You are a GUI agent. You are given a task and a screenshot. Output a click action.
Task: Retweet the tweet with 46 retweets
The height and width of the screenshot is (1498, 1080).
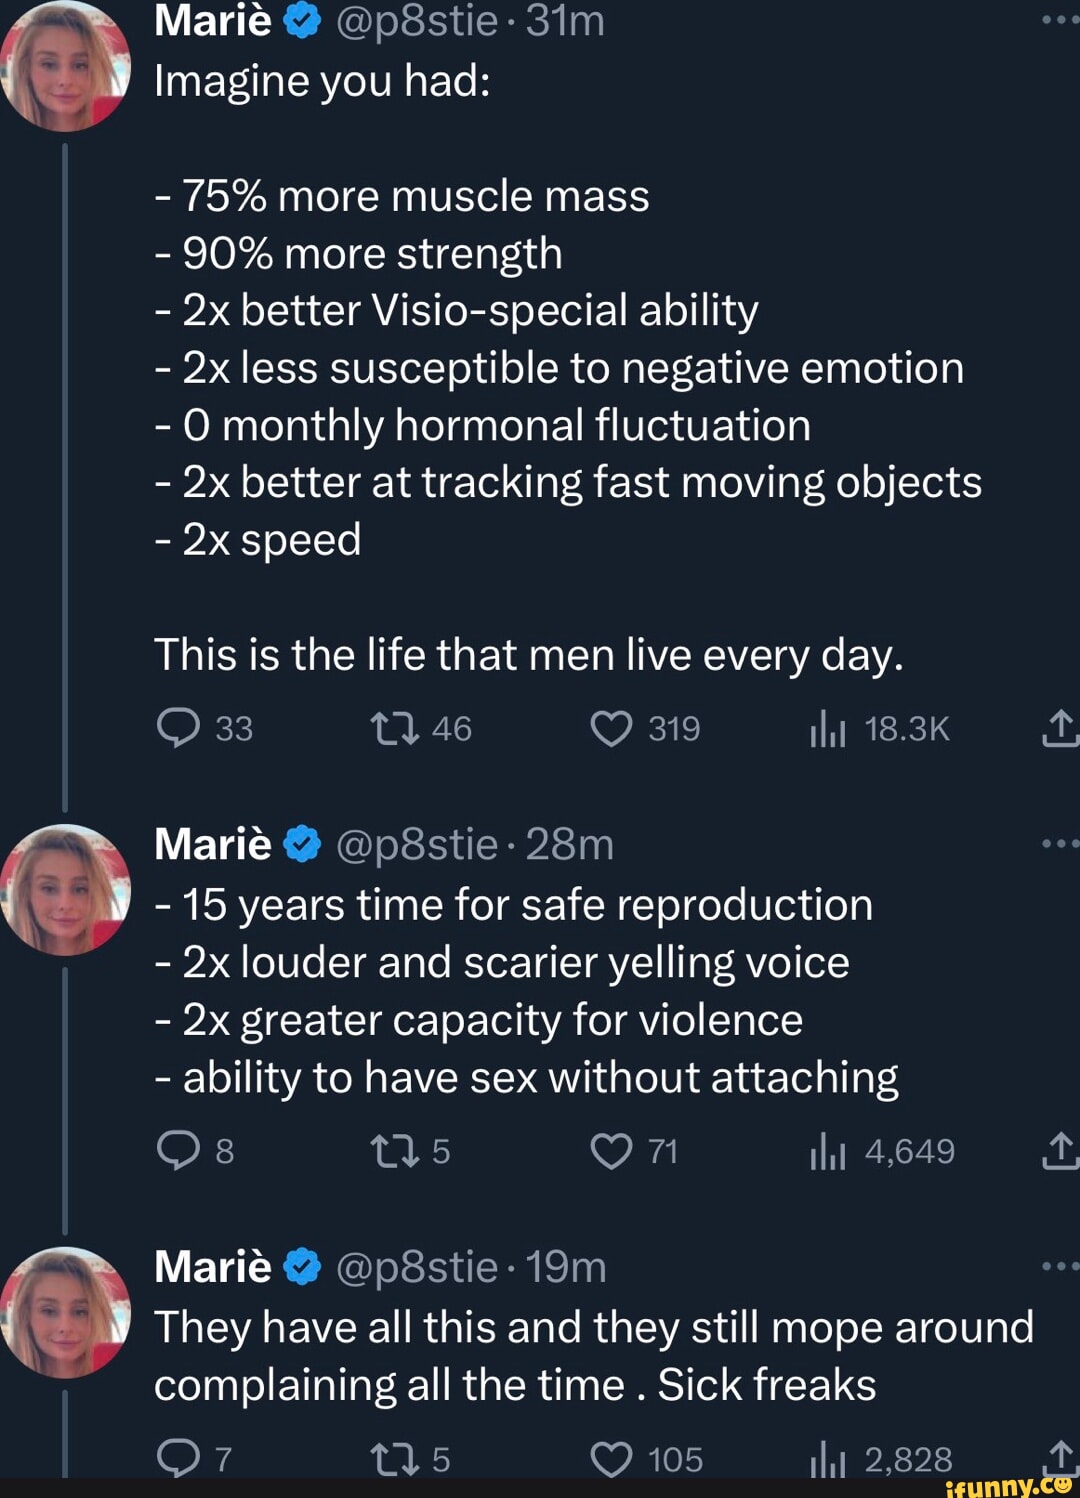[x=395, y=729]
